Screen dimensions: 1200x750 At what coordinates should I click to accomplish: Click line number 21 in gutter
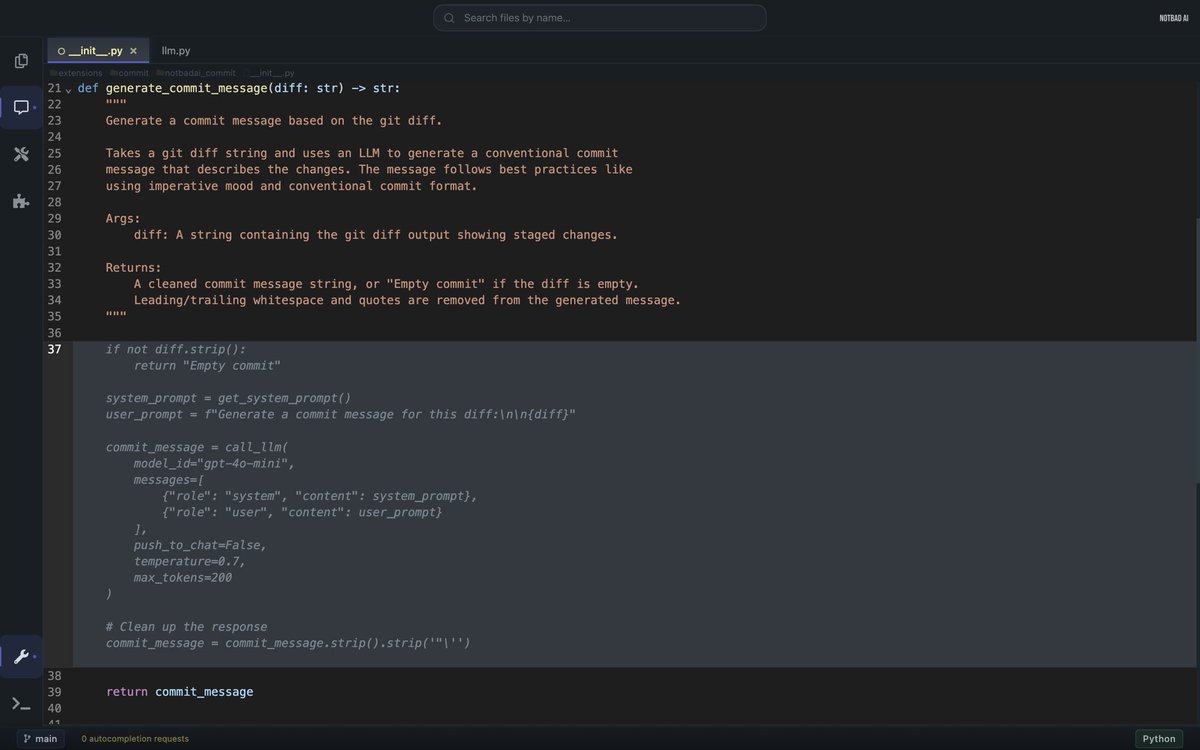click(x=54, y=88)
